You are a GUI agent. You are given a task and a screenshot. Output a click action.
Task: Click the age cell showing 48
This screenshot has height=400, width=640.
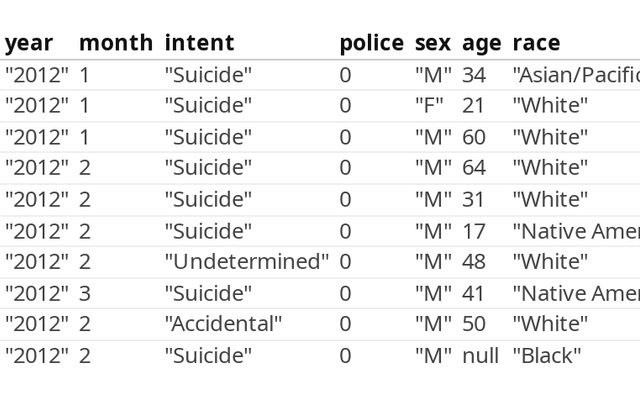point(473,262)
